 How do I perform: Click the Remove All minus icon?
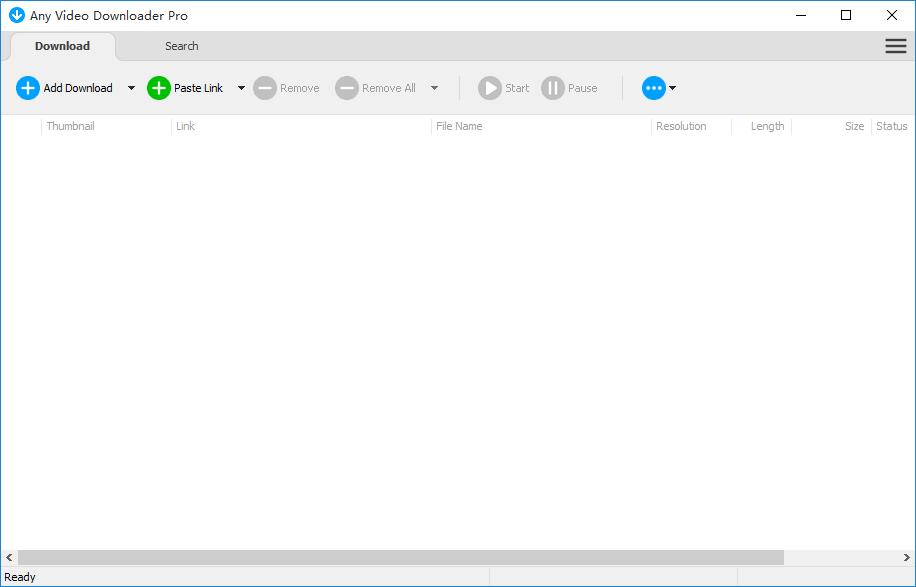pyautogui.click(x=346, y=88)
